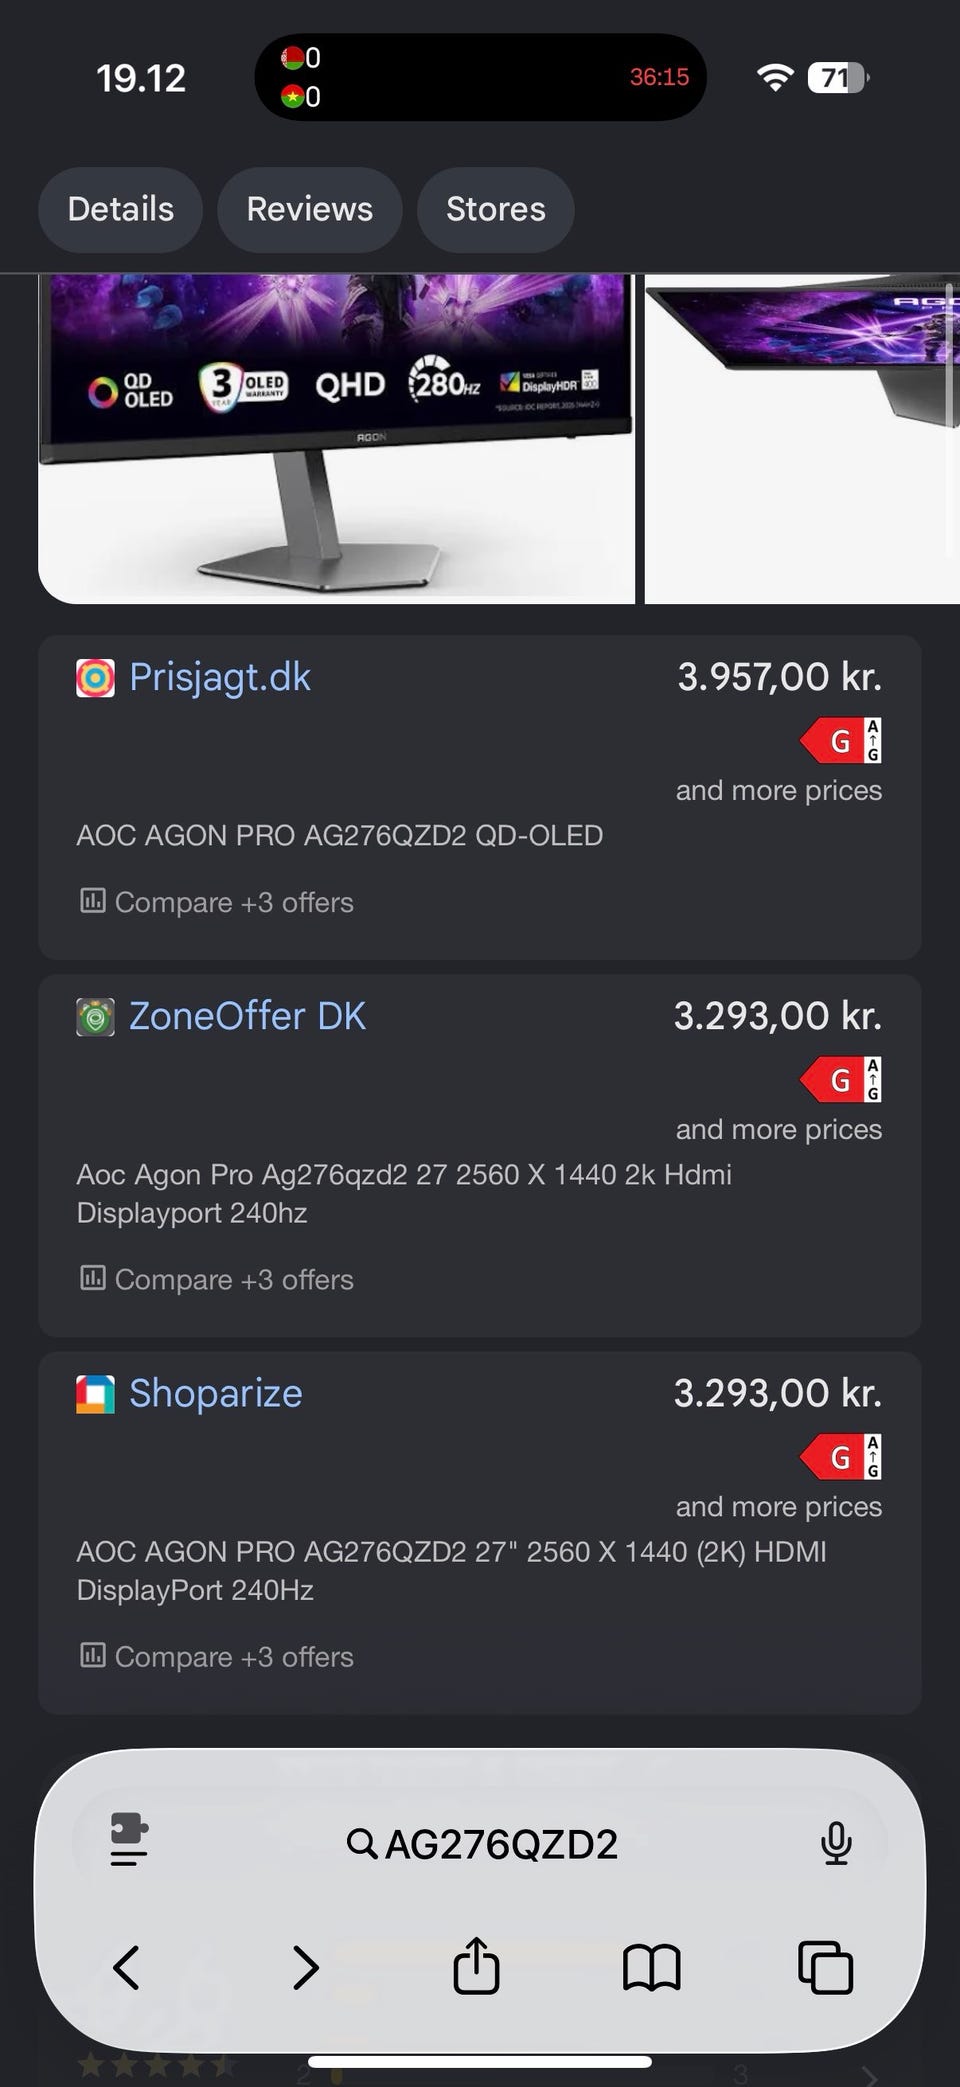The image size is (960, 2087).
Task: Open the Prisjagt.dk store link
Action: [219, 677]
